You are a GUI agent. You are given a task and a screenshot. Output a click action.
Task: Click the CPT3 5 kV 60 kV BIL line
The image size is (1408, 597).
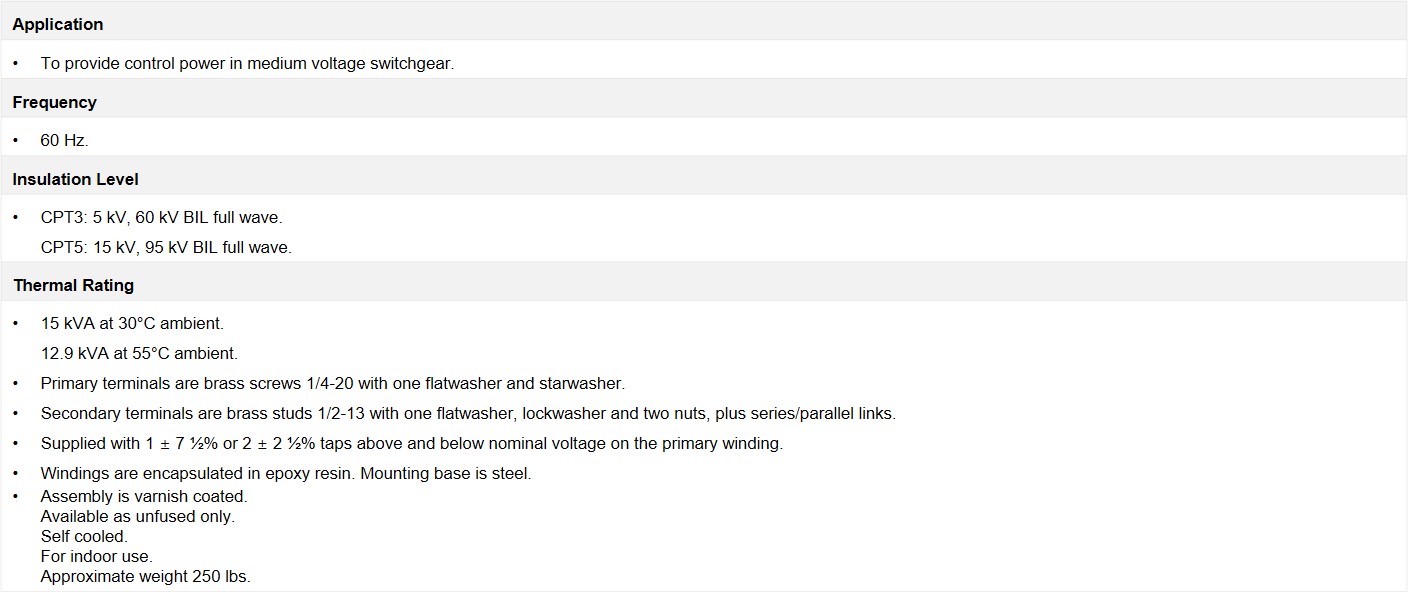coord(161,217)
